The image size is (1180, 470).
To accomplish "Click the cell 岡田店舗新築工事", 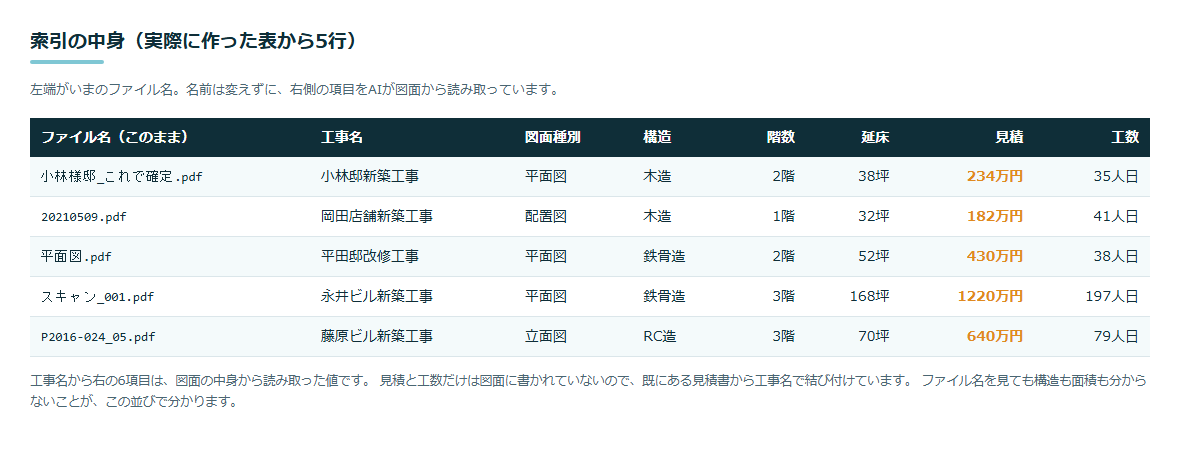I will (x=376, y=217).
